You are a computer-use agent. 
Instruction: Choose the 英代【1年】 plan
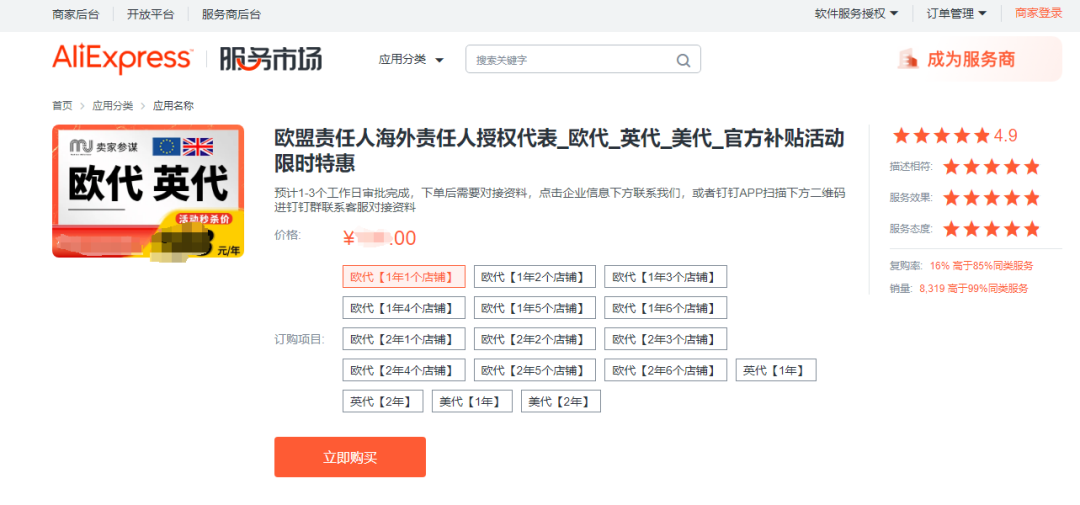pyautogui.click(x=776, y=370)
